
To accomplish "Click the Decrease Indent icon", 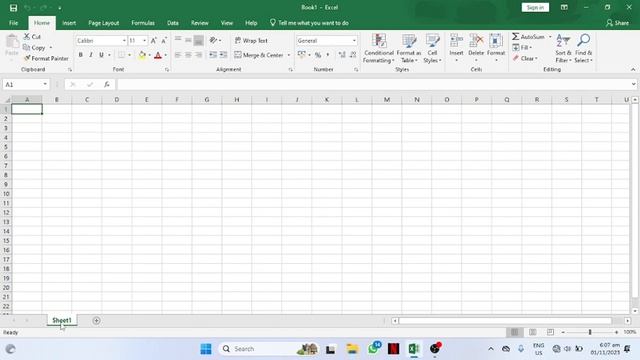I will (x=213, y=55).
